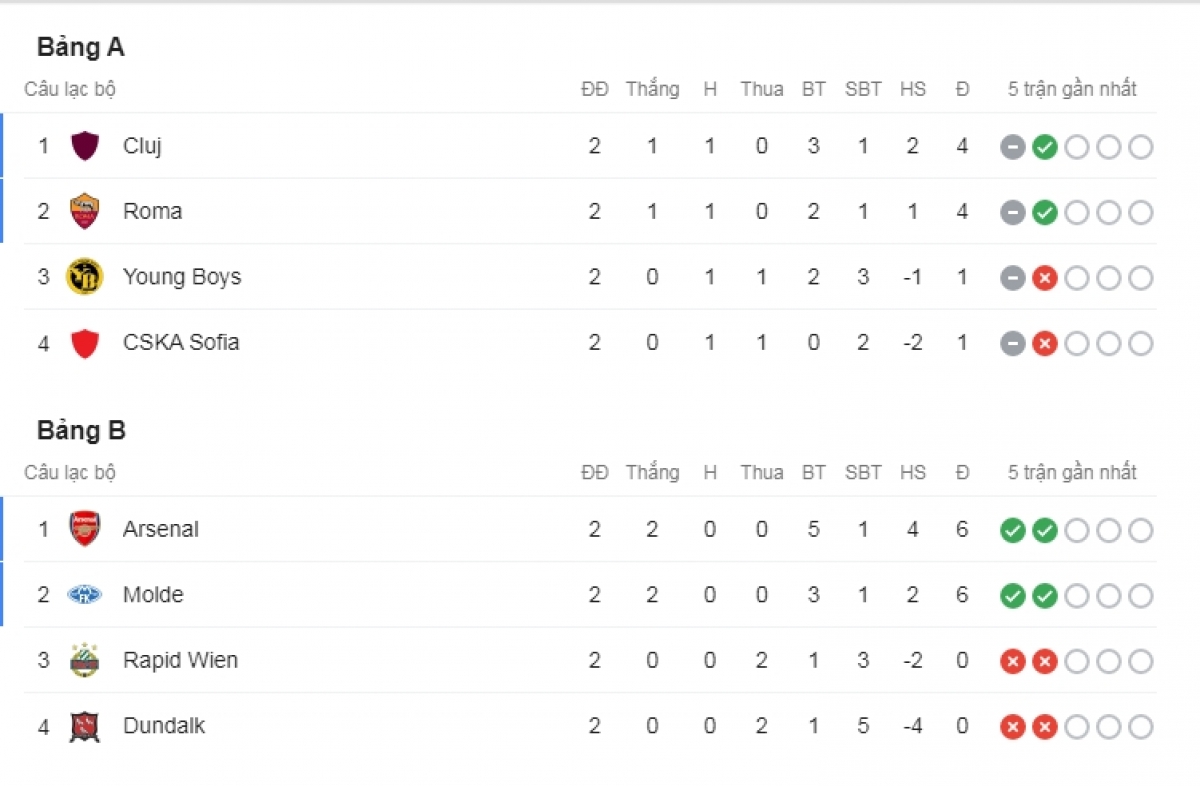Screen dimensions: 1200x786
Task: Click the Arsenal club crest icon
Action: [85, 529]
